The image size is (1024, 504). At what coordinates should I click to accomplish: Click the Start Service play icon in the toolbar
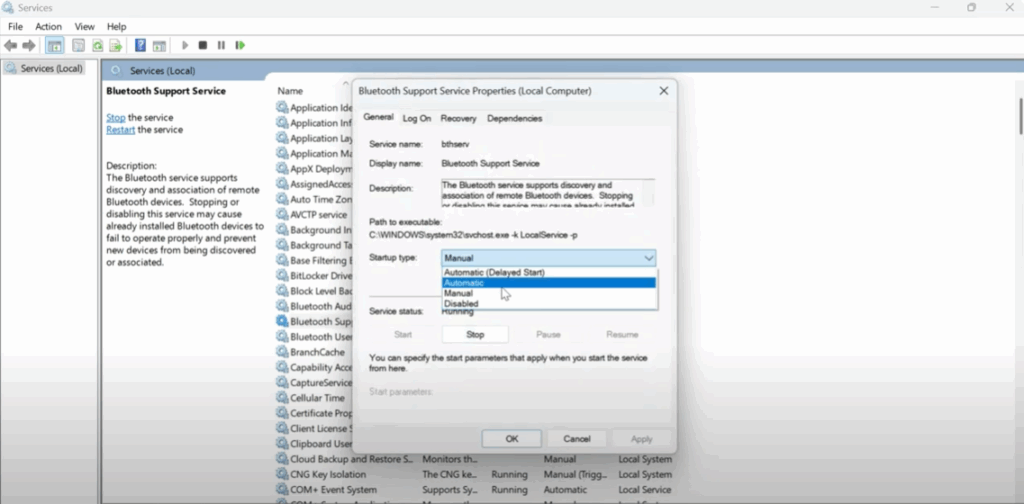tap(185, 45)
